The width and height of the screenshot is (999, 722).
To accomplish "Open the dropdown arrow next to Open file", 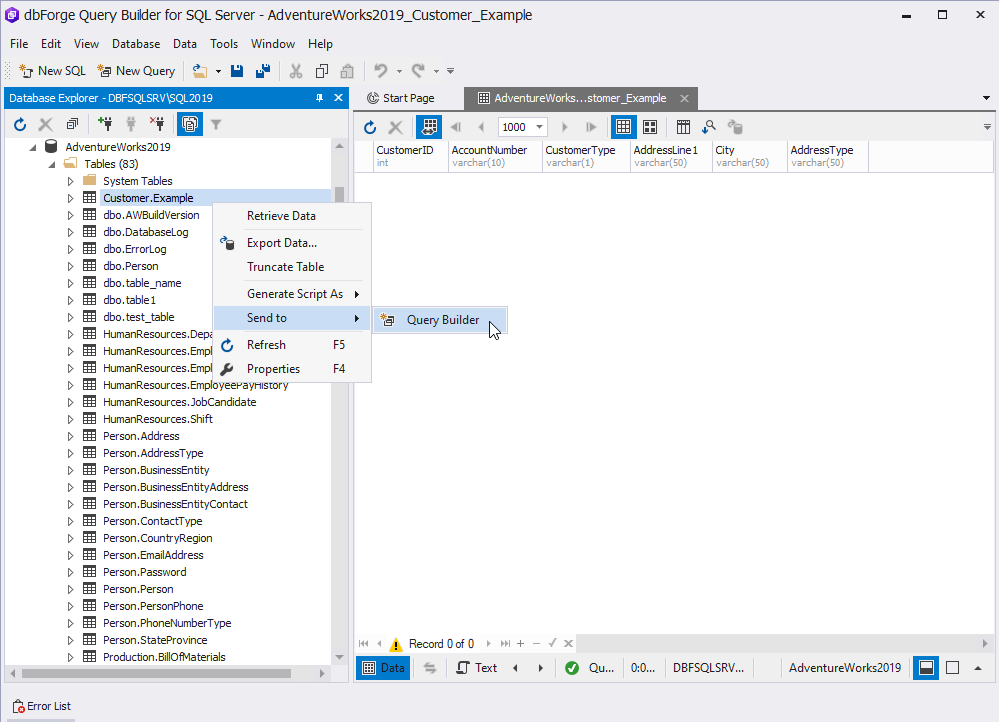I will 218,71.
